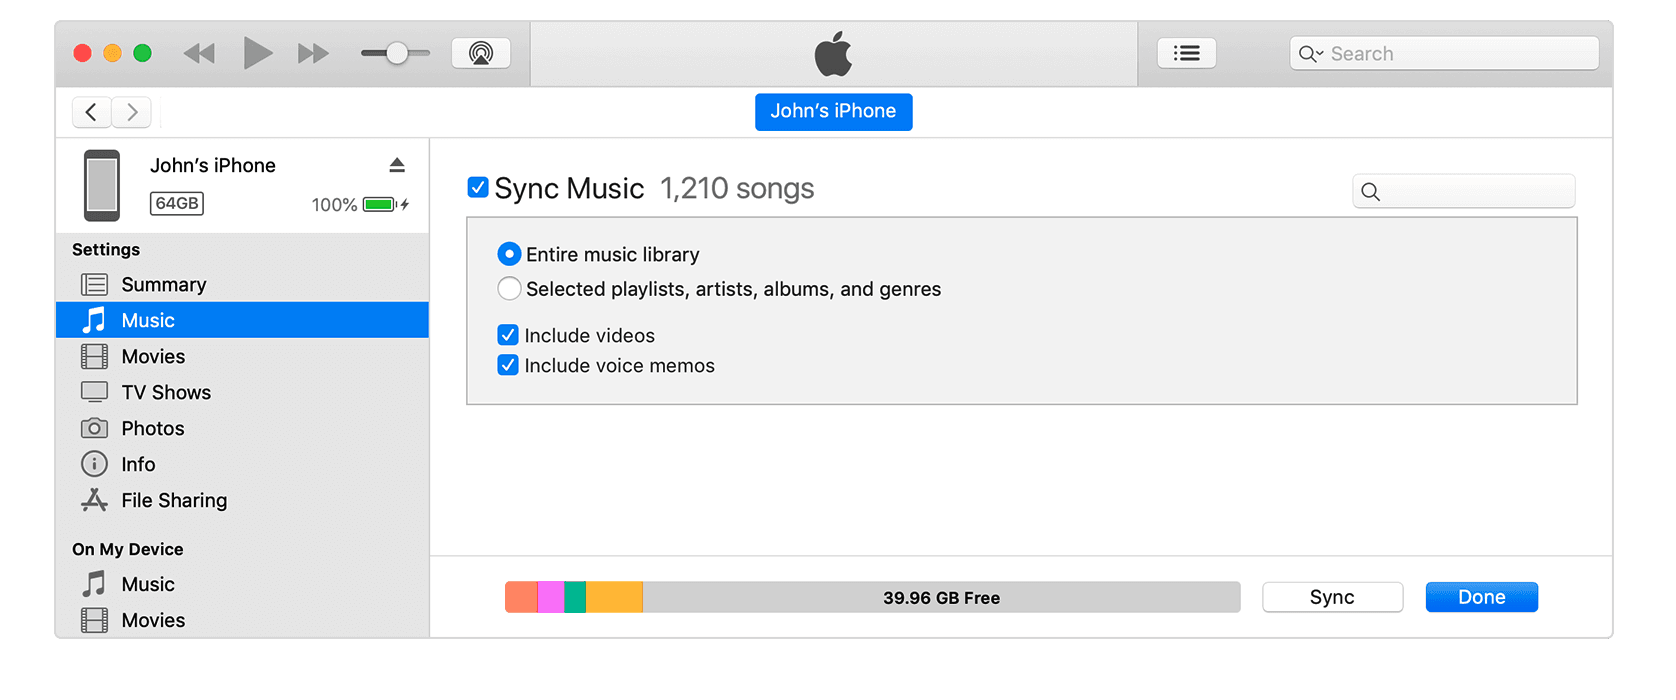
Task: Click the AirPlay icon
Action: point(481,53)
